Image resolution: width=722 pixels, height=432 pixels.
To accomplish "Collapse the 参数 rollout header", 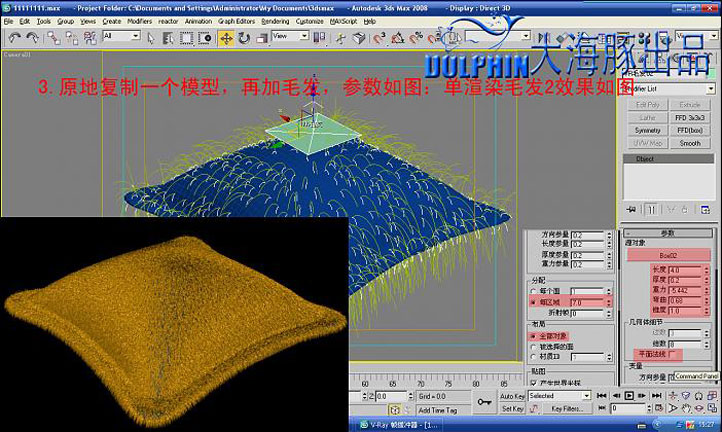I will 667,233.
